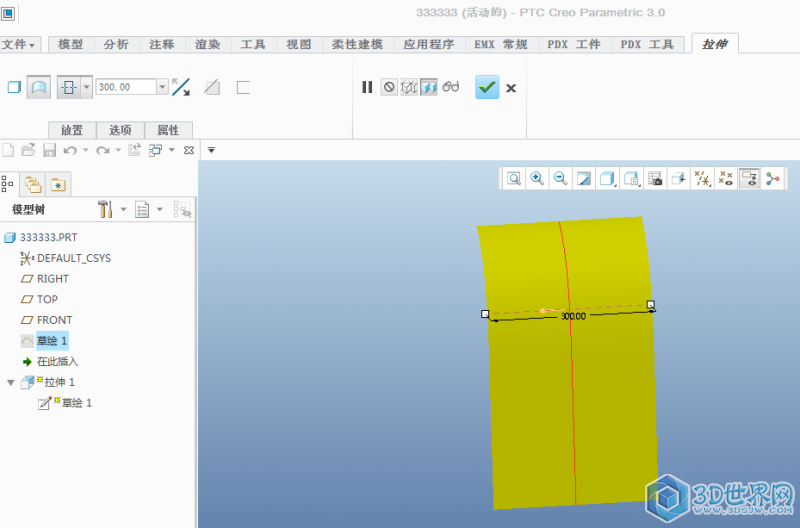
Task: Open the depth value history dropdown
Action: tap(162, 87)
